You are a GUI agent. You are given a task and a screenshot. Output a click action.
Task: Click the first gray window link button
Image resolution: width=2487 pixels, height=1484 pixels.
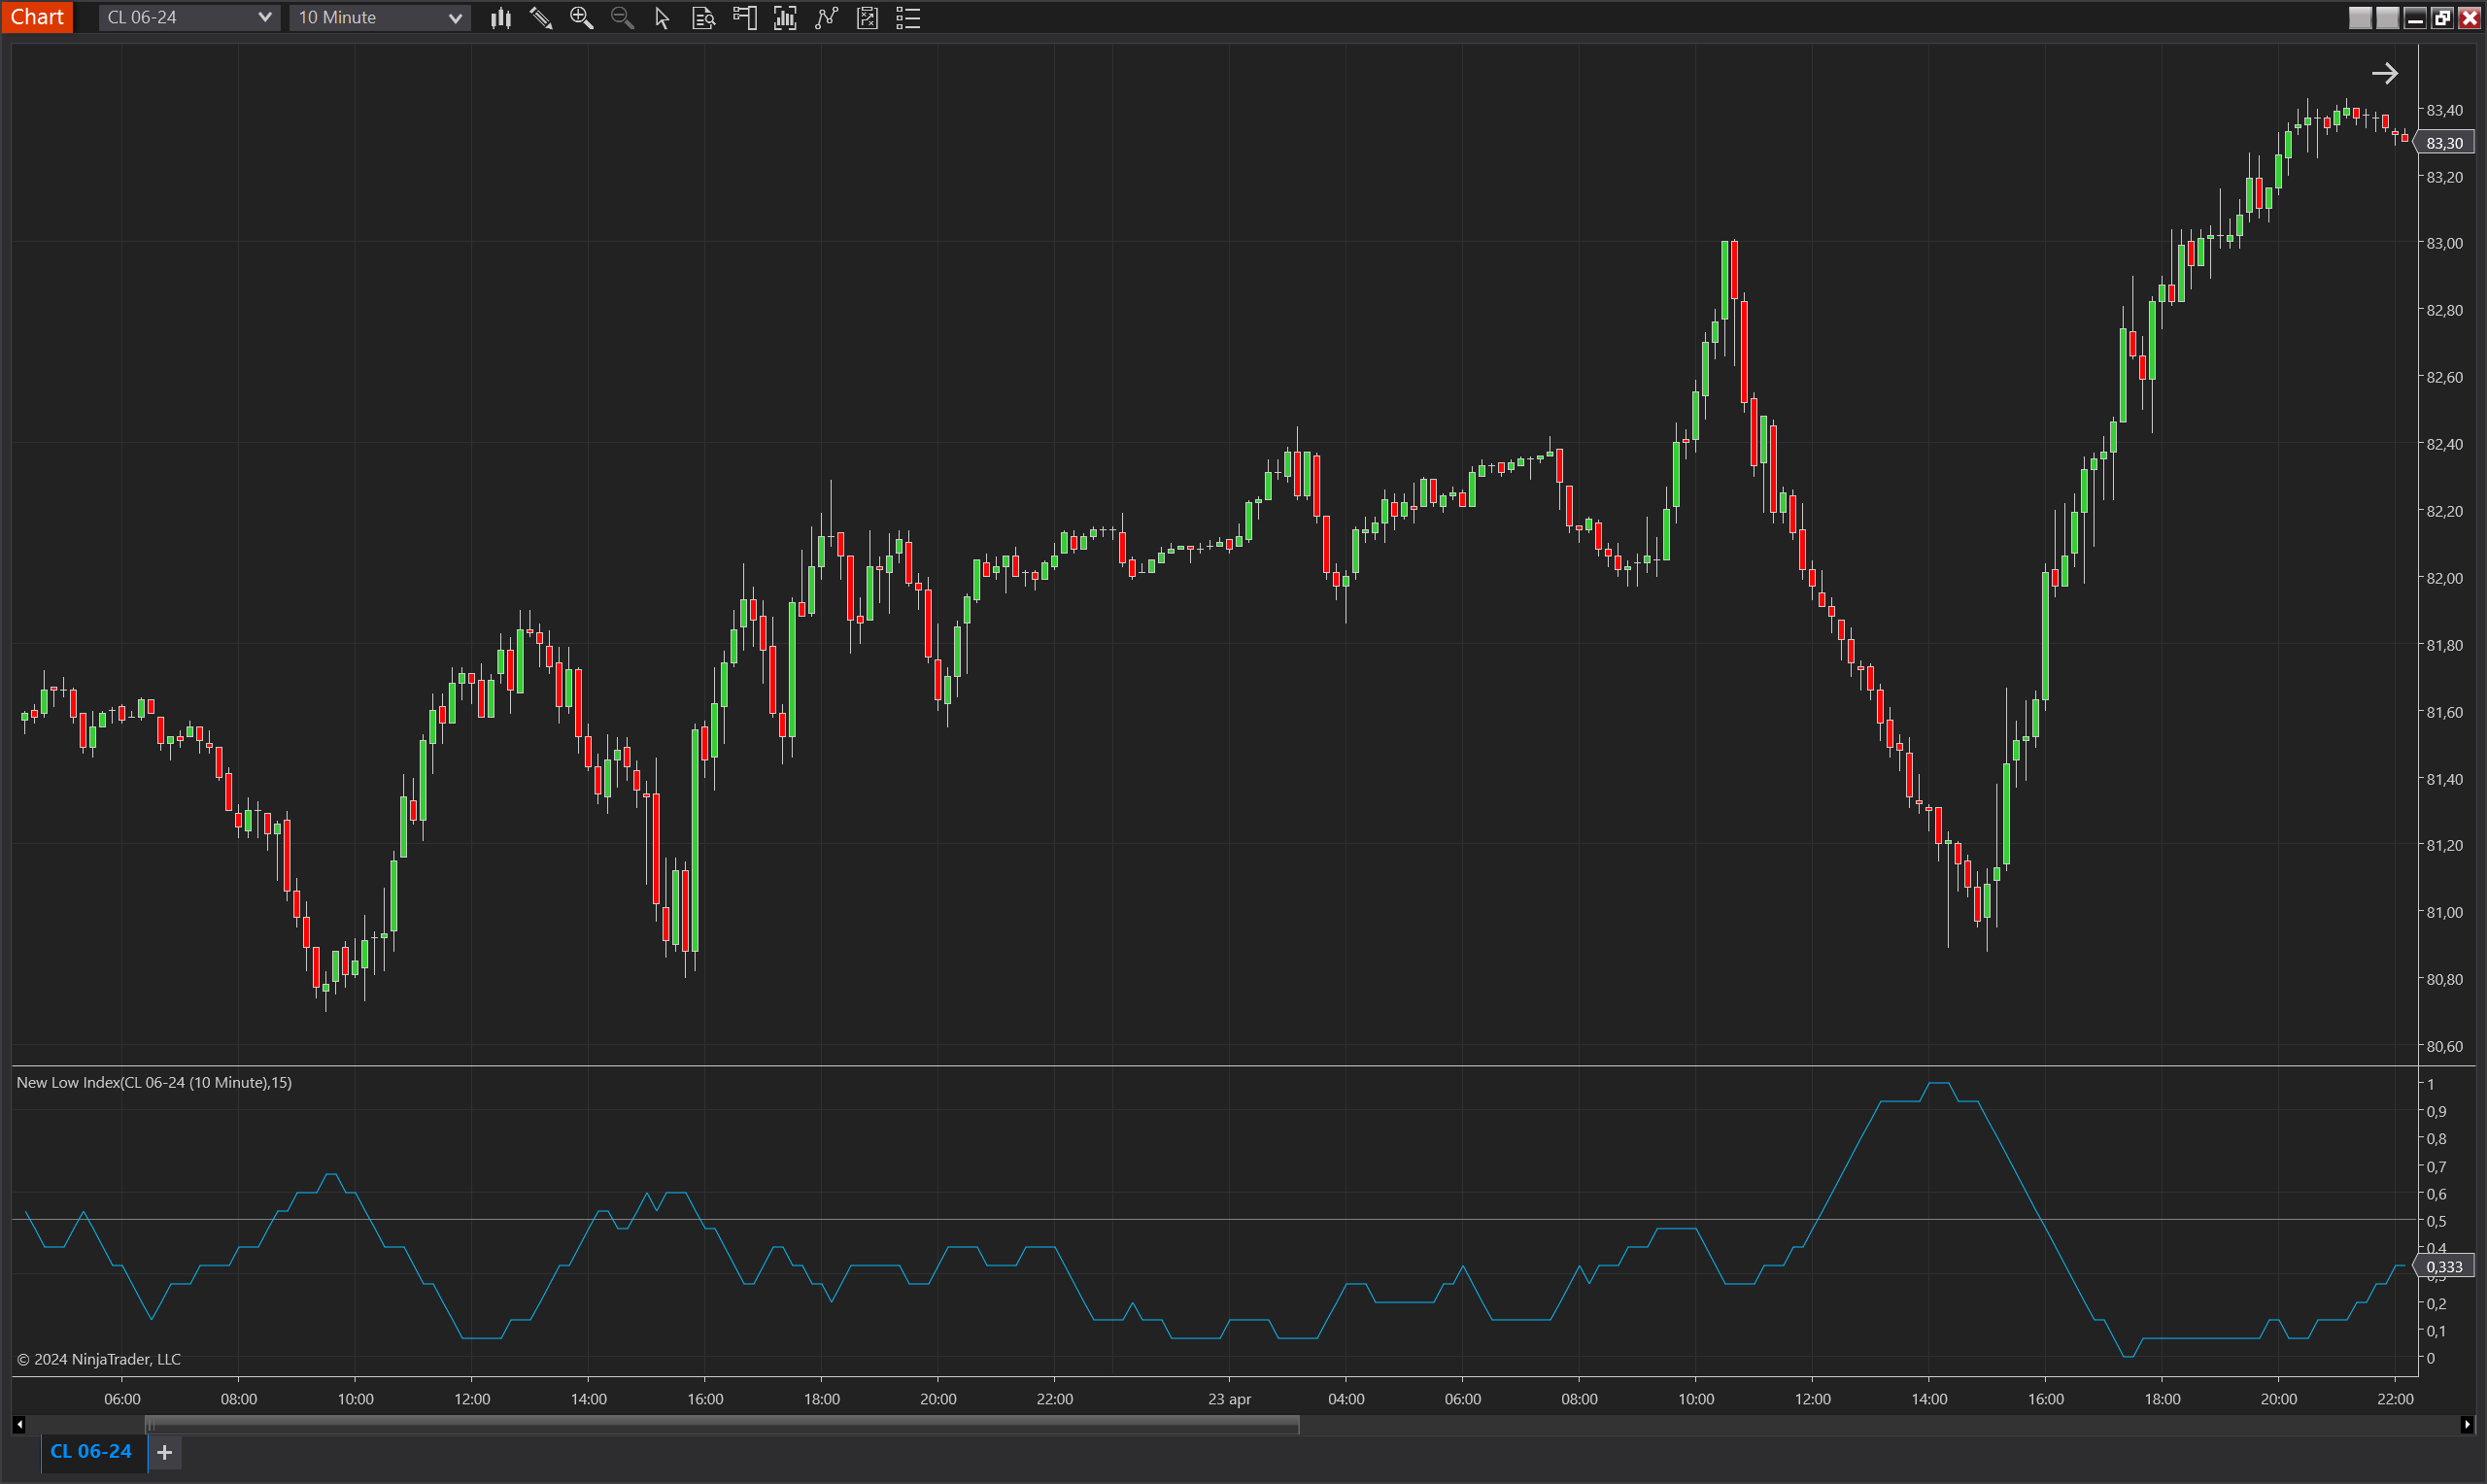[x=2360, y=17]
